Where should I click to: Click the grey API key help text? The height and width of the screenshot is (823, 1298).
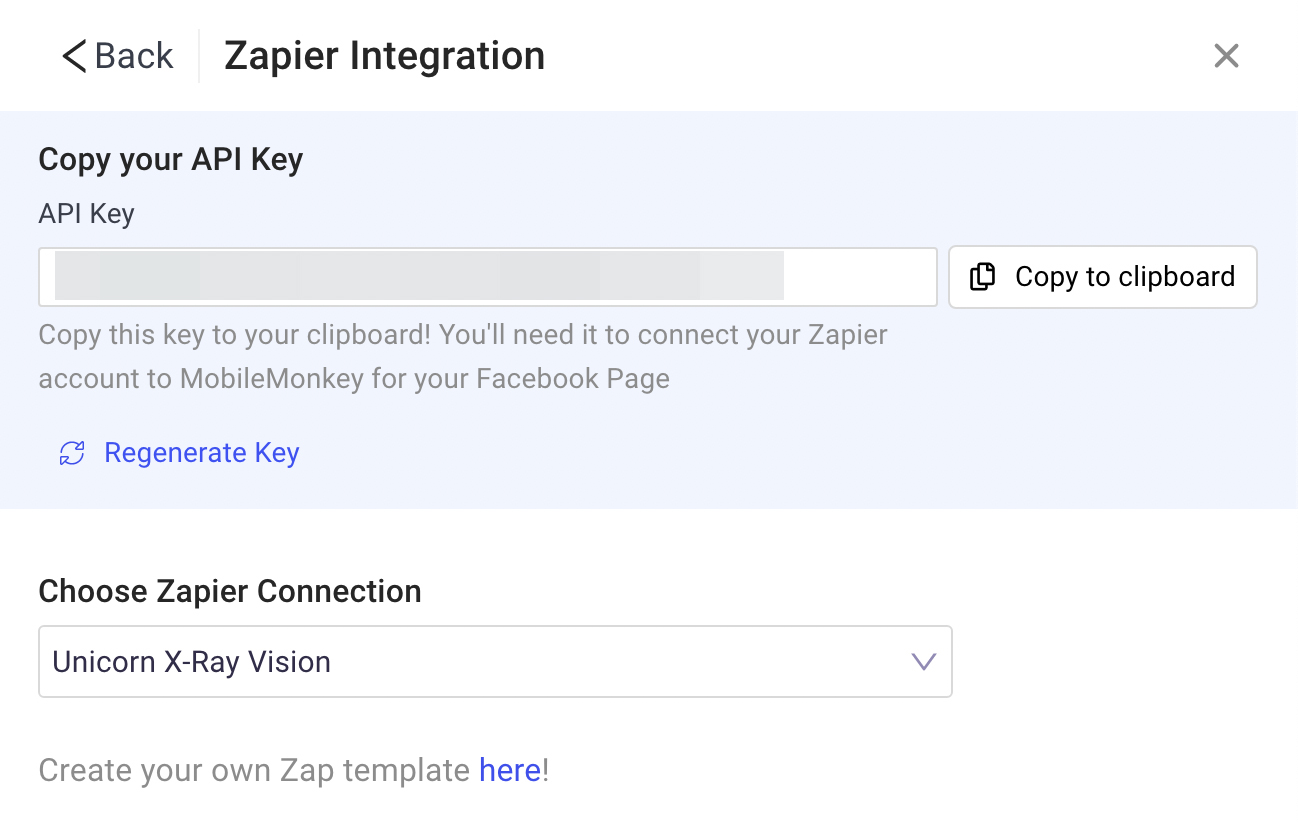pyautogui.click(x=462, y=334)
